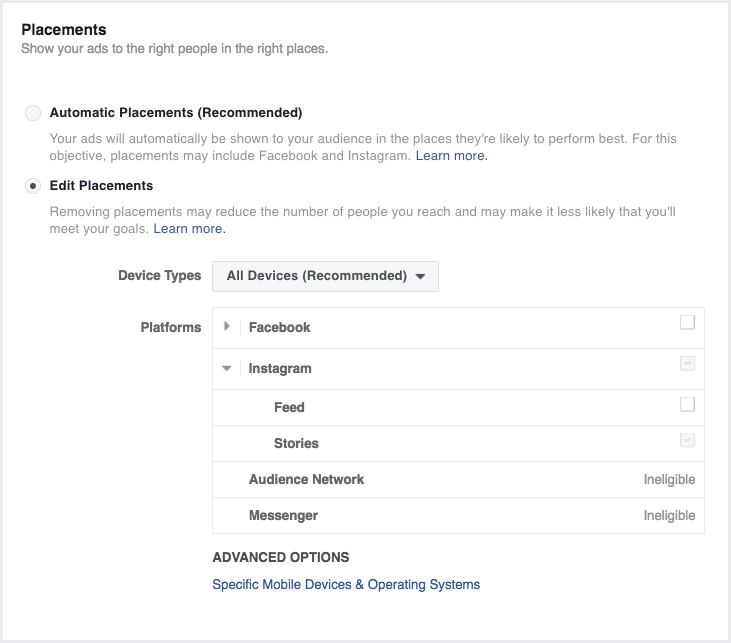Click the Audience Network Ineligible status

669,480
